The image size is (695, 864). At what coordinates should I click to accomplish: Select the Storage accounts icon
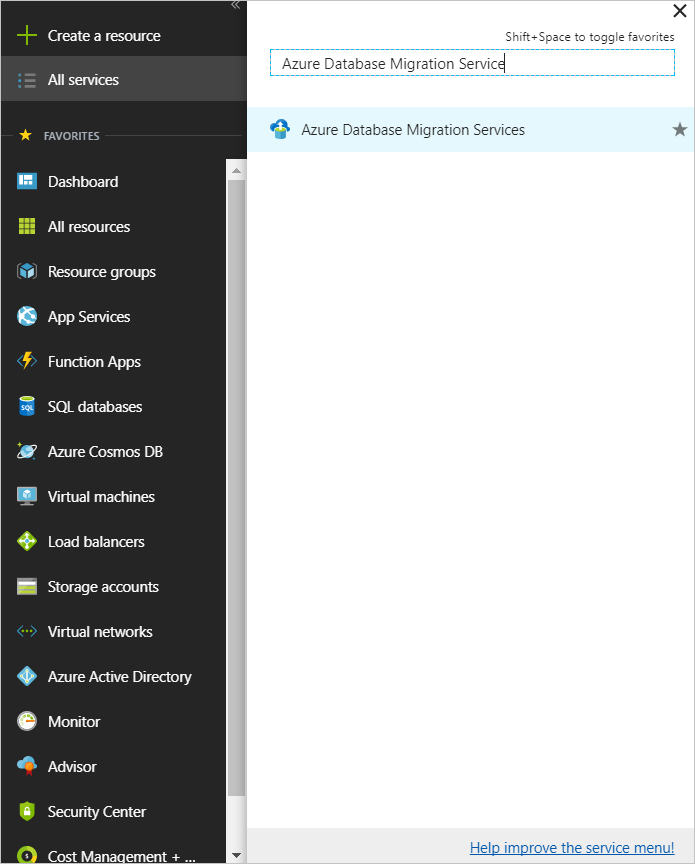point(27,586)
